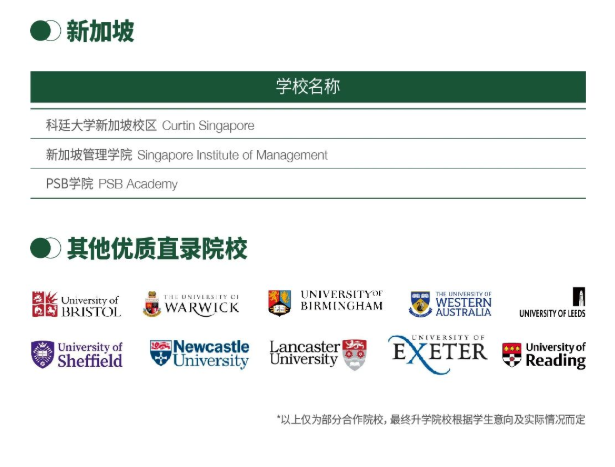The image size is (615, 467).
Task: Click the University of Leeds logo
Action: pyautogui.click(x=552, y=302)
